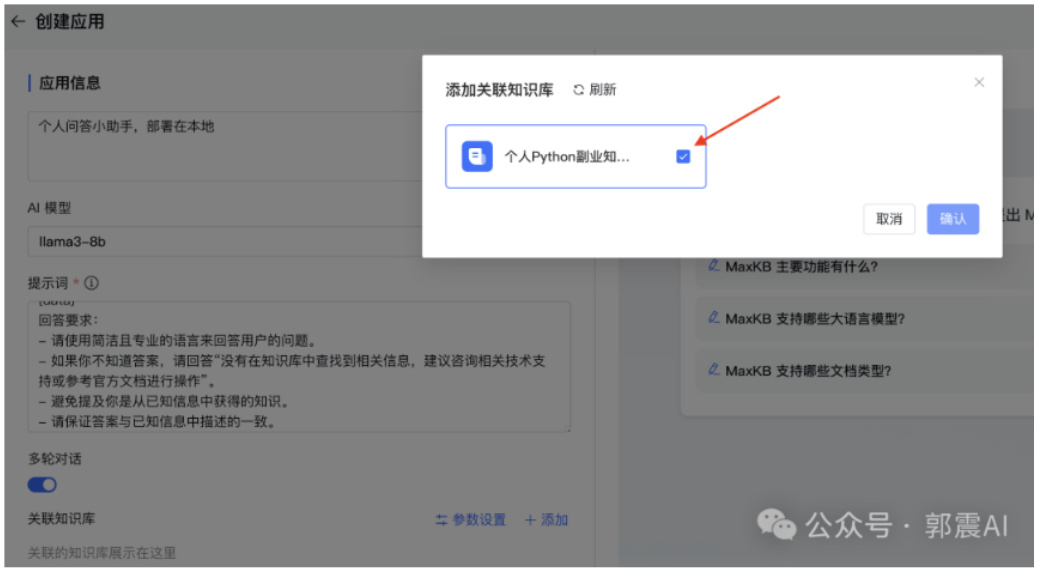Click inside the 提示词 prompt text area
The height and width of the screenshot is (570, 1038).
(299, 367)
